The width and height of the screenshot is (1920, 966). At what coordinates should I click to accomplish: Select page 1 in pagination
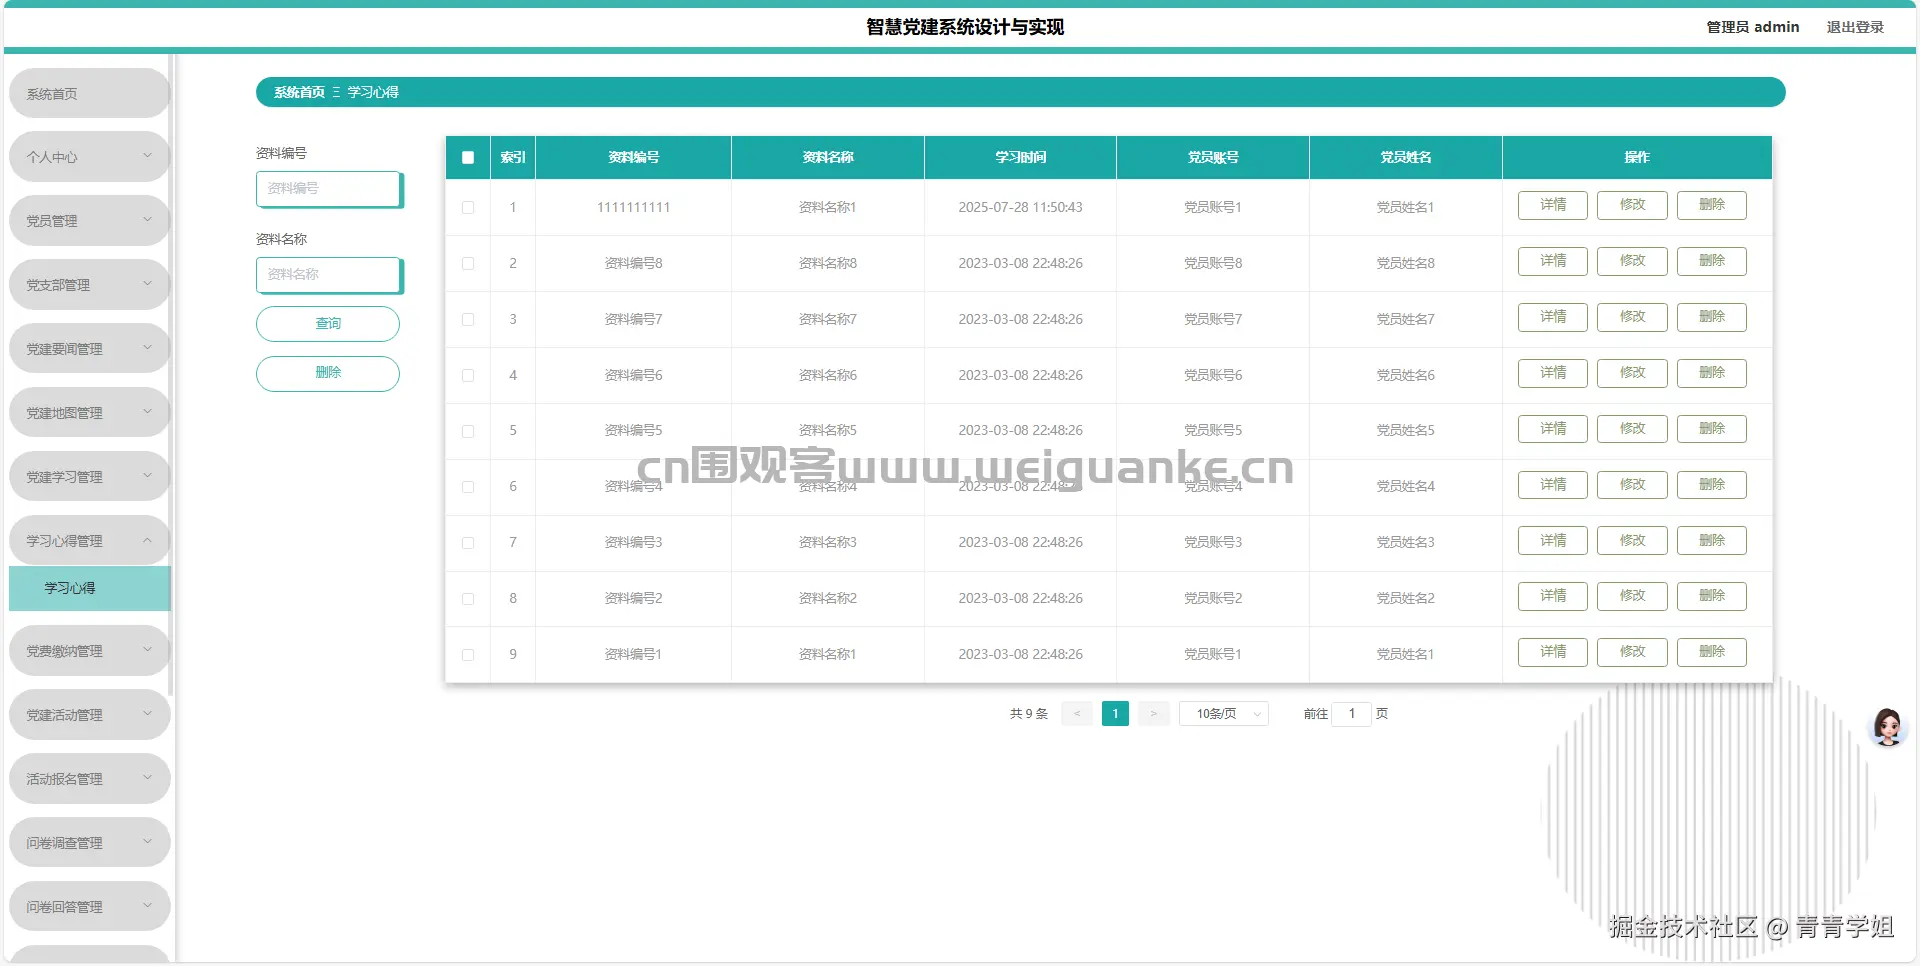click(x=1115, y=713)
